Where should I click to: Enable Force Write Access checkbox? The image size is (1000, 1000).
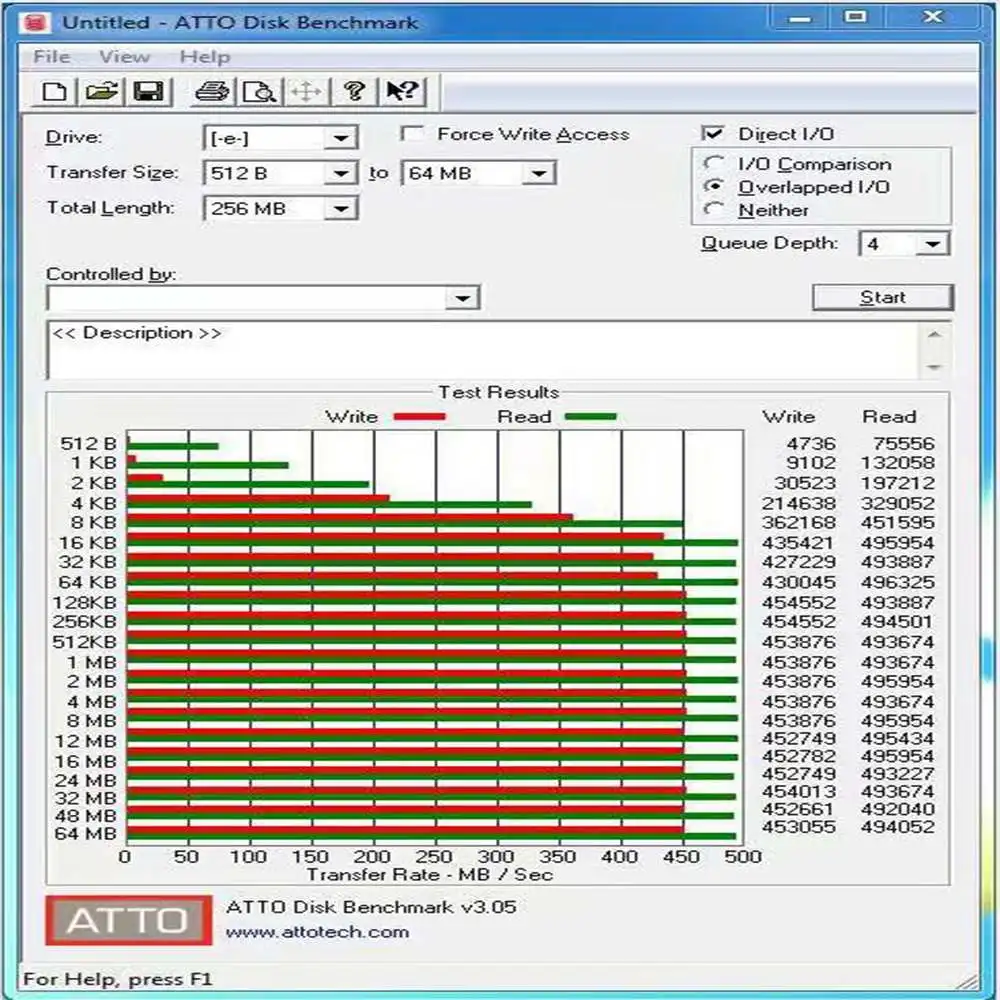(x=411, y=134)
